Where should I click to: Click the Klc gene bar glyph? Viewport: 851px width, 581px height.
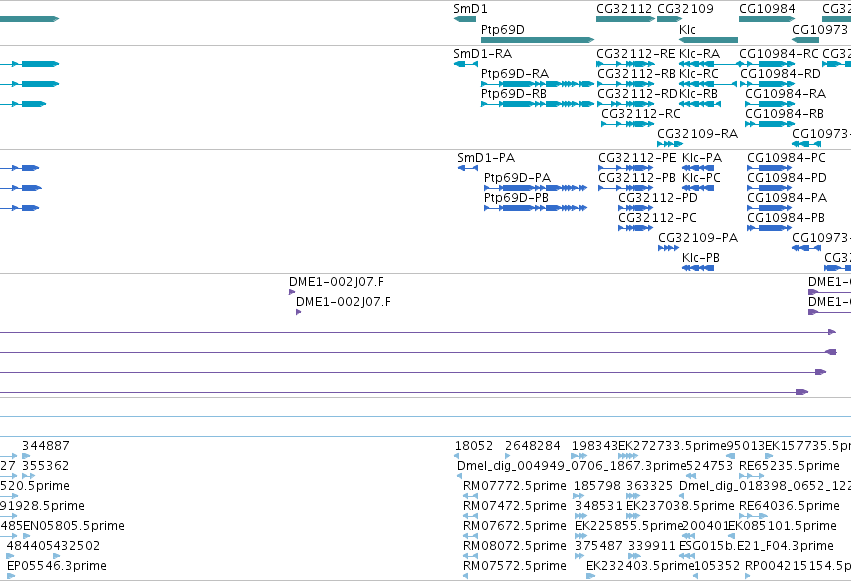(708, 40)
